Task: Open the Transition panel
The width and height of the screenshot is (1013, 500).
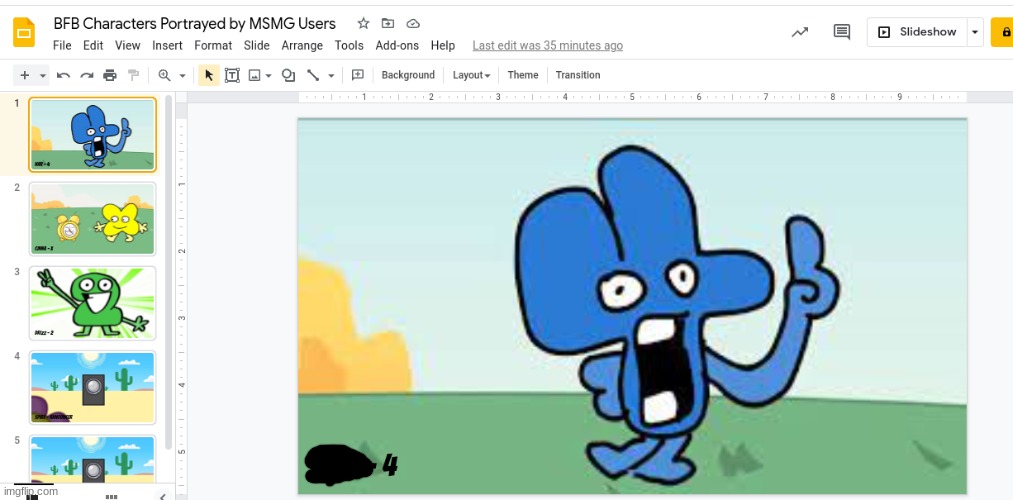Action: [x=578, y=75]
